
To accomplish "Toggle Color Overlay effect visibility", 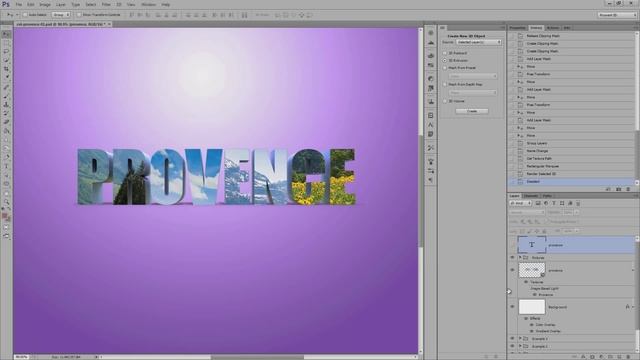I will 532,324.
